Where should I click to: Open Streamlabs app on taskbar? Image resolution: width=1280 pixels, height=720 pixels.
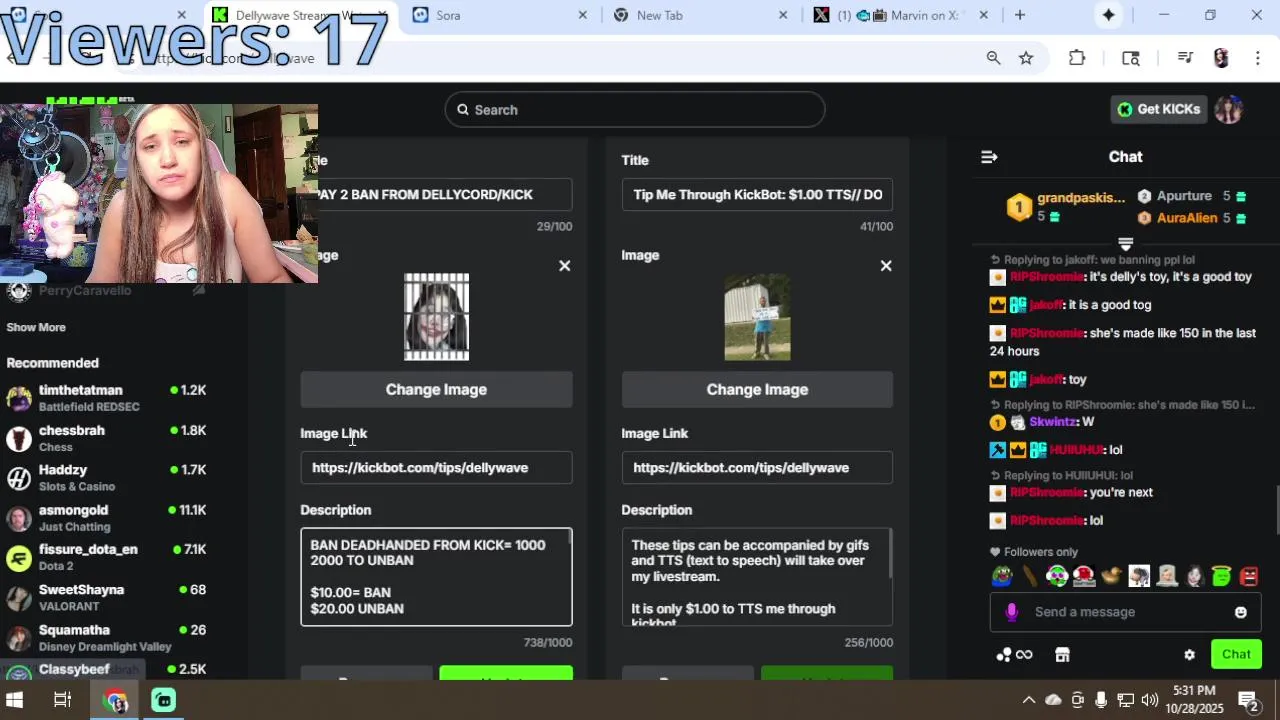[163, 700]
